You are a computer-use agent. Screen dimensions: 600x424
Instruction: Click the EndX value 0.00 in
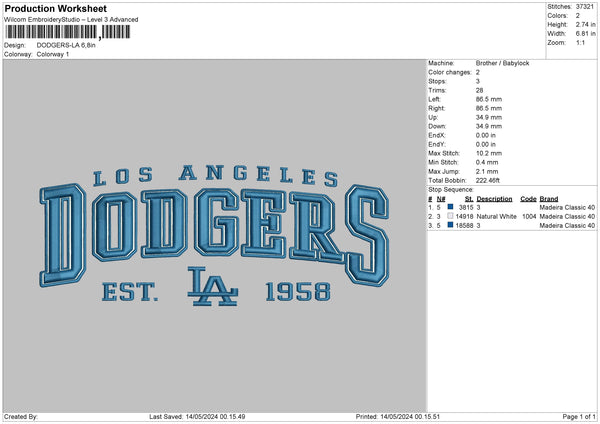pos(486,135)
